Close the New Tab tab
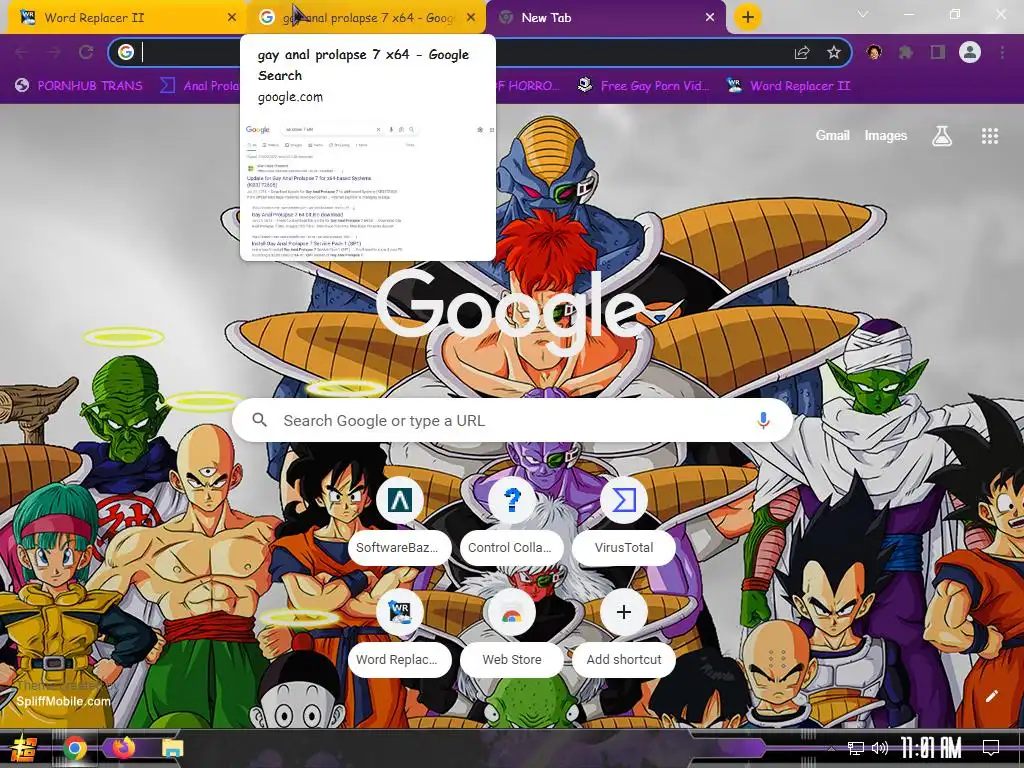The width and height of the screenshot is (1024, 768). coord(710,18)
